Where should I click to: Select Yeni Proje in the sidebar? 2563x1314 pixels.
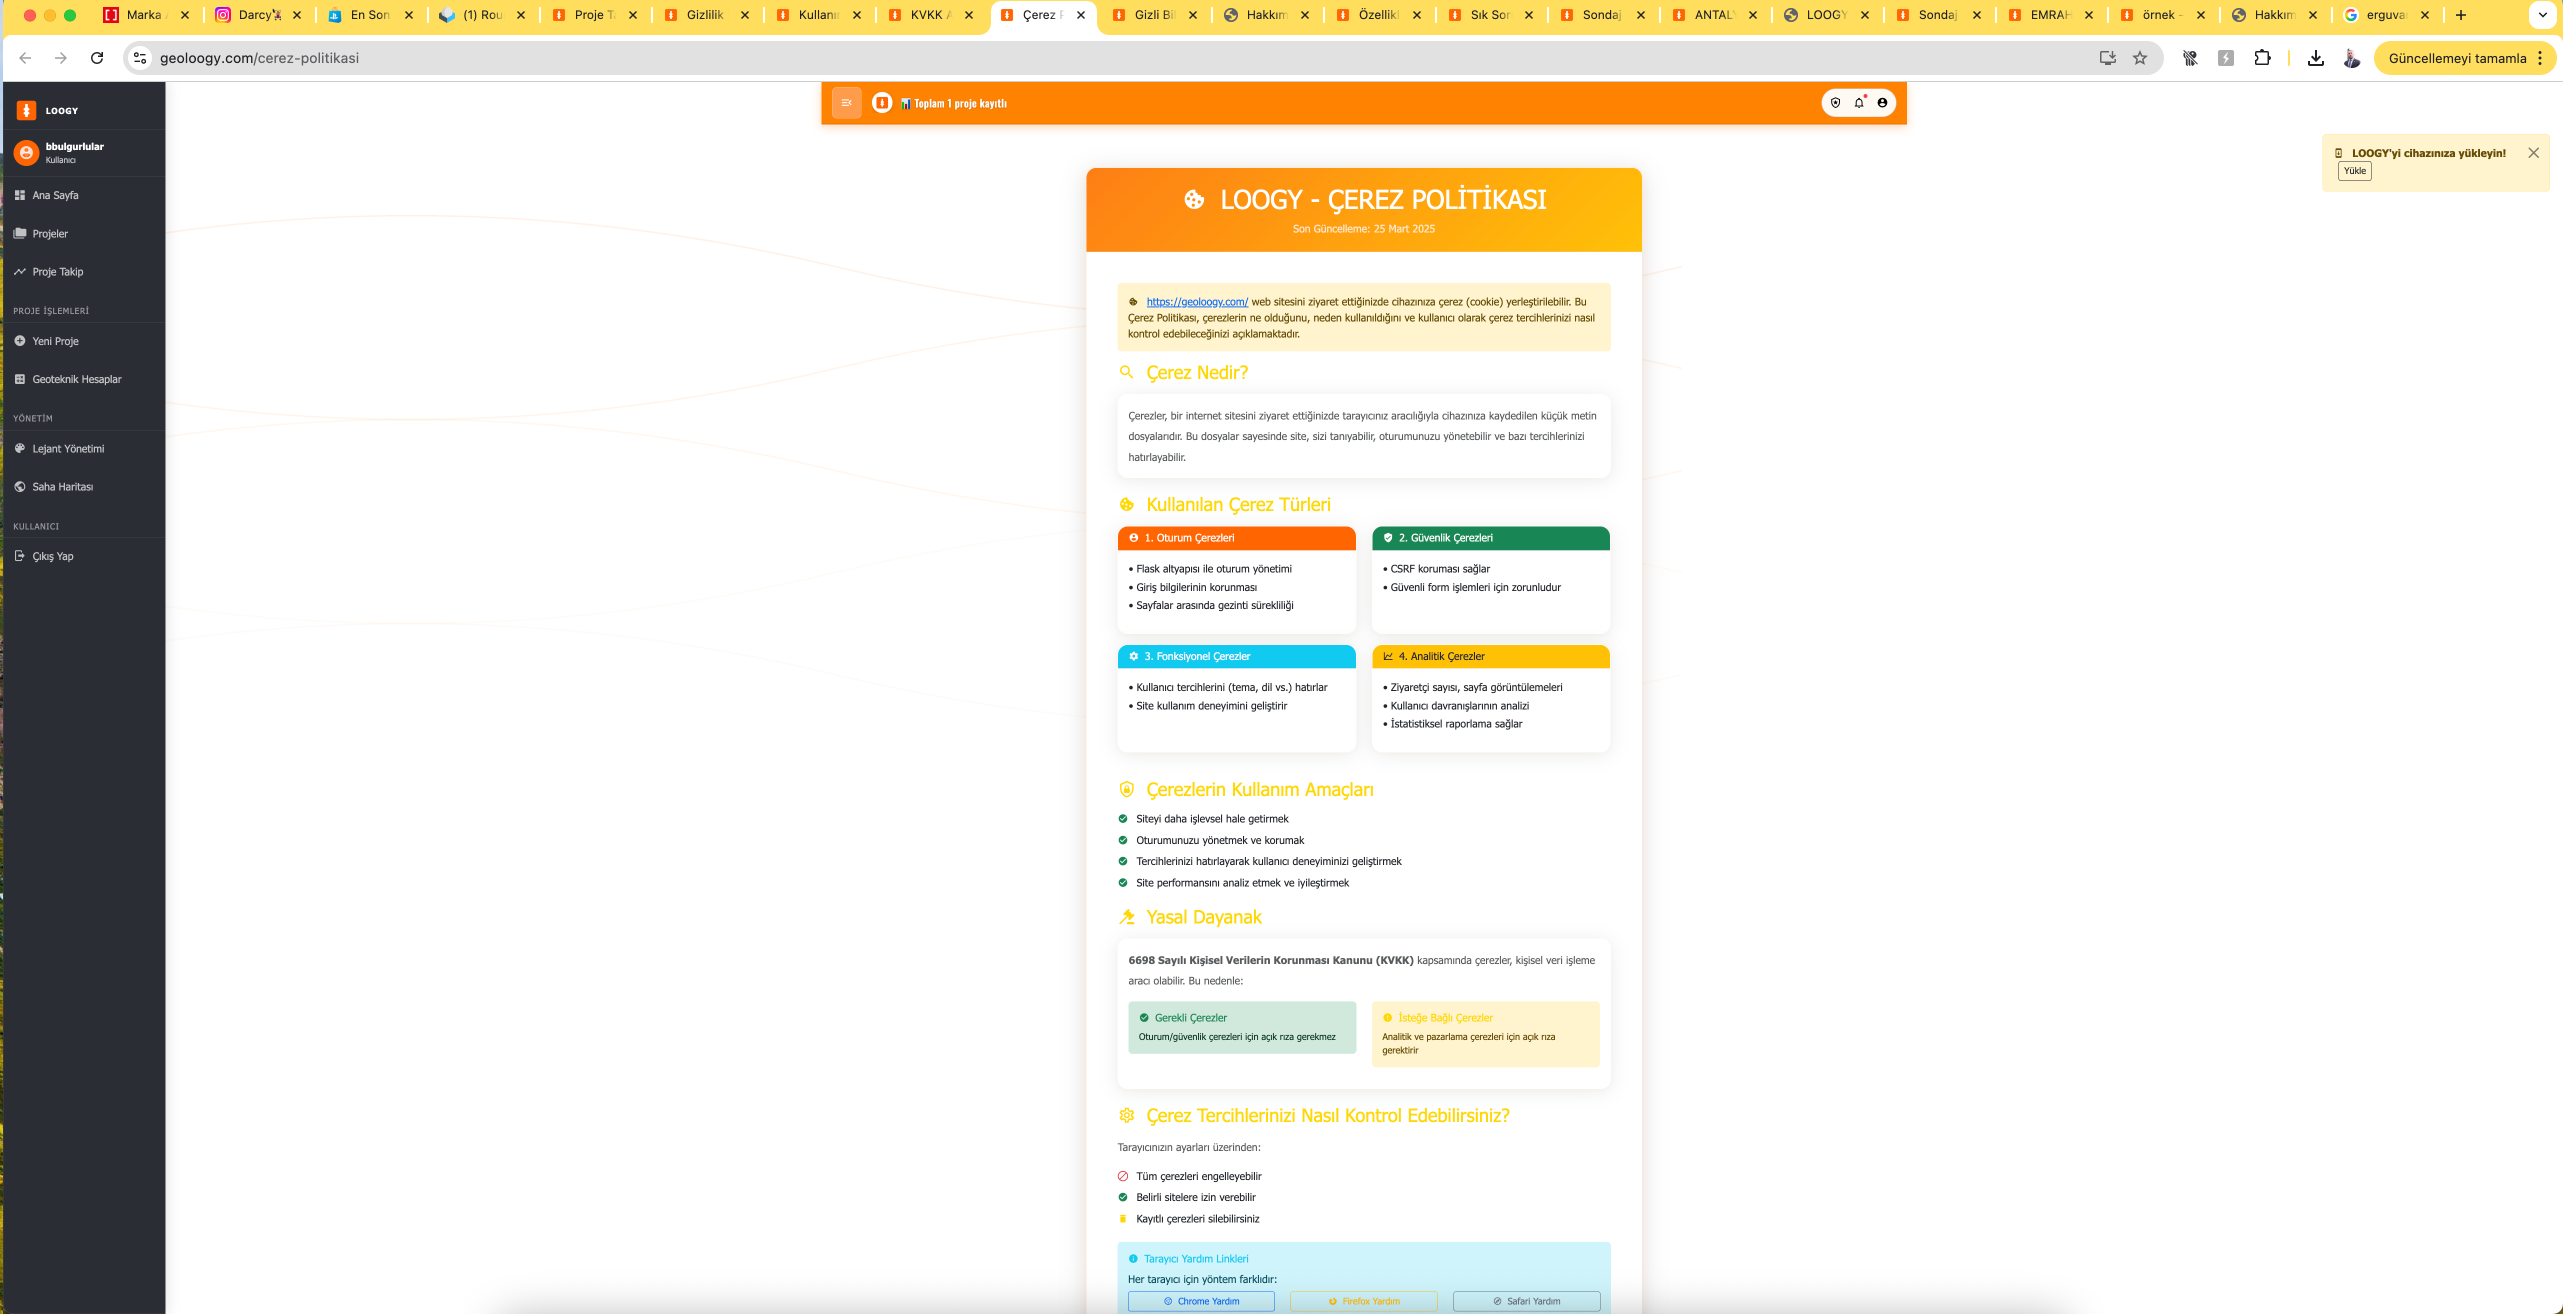pyautogui.click(x=55, y=341)
